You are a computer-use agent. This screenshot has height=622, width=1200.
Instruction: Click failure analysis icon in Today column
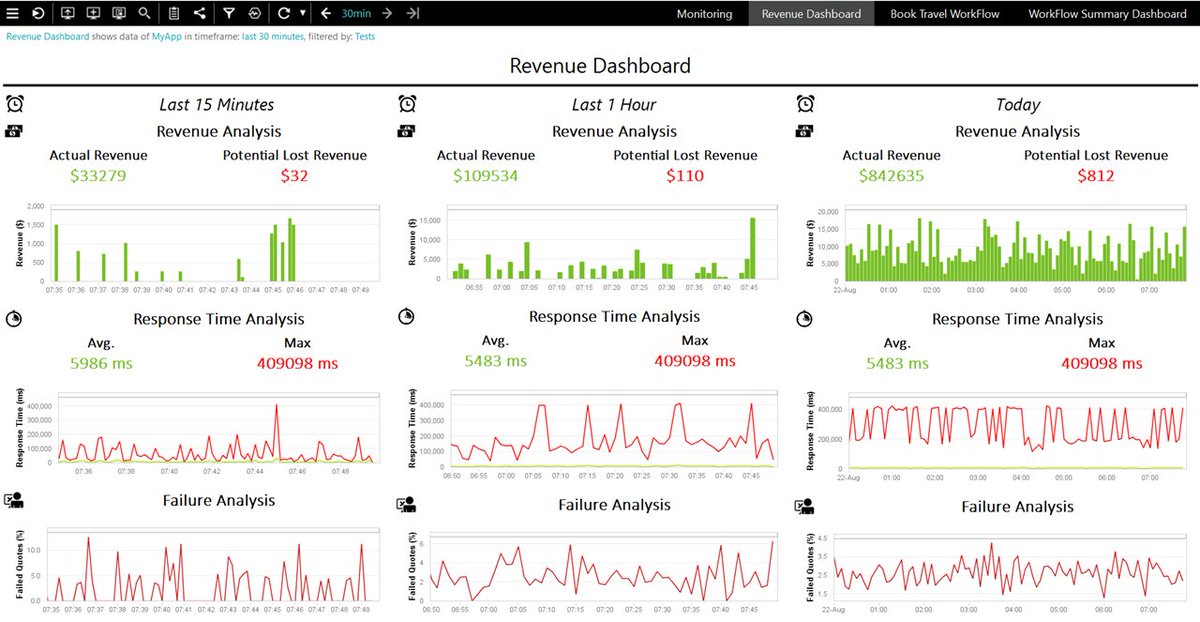806,506
